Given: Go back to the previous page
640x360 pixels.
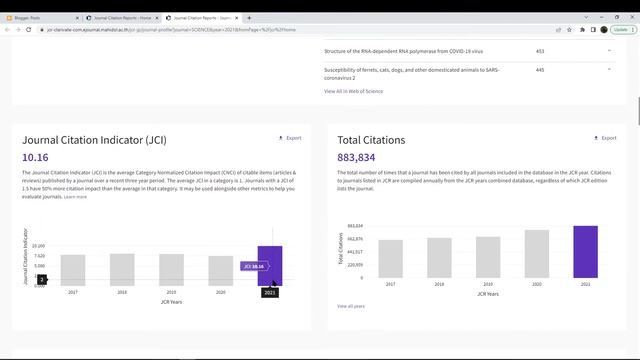Looking at the screenshot, I should (x=7, y=30).
